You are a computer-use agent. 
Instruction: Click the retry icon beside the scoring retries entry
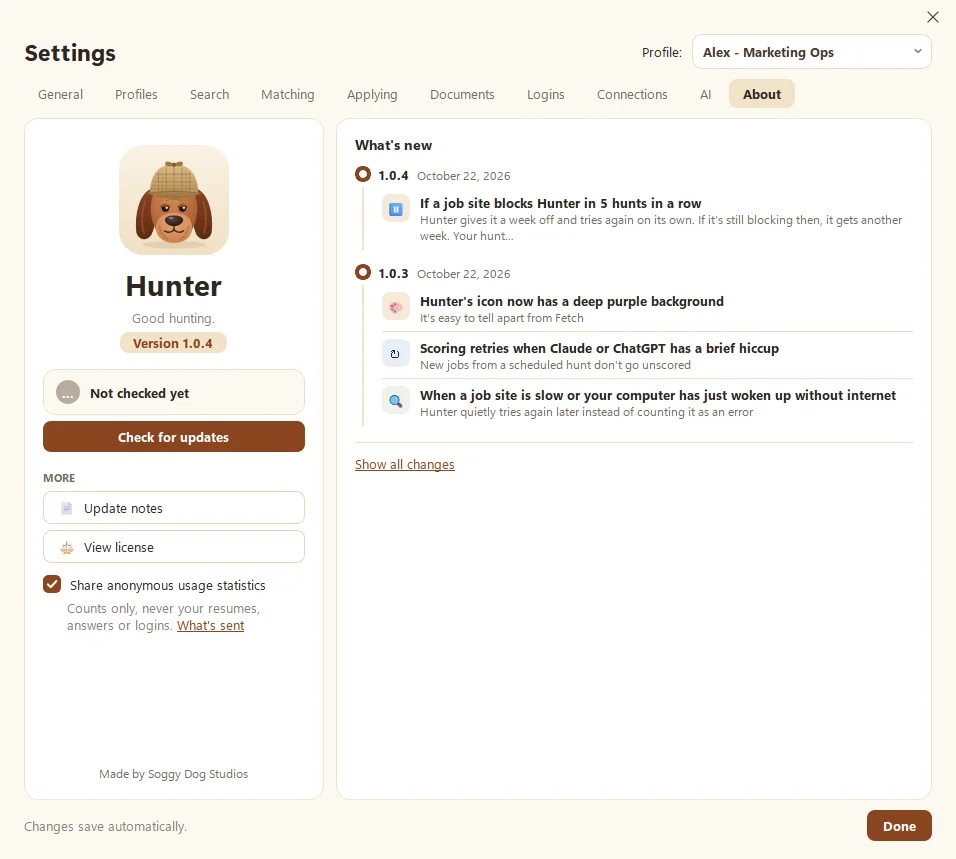(396, 354)
